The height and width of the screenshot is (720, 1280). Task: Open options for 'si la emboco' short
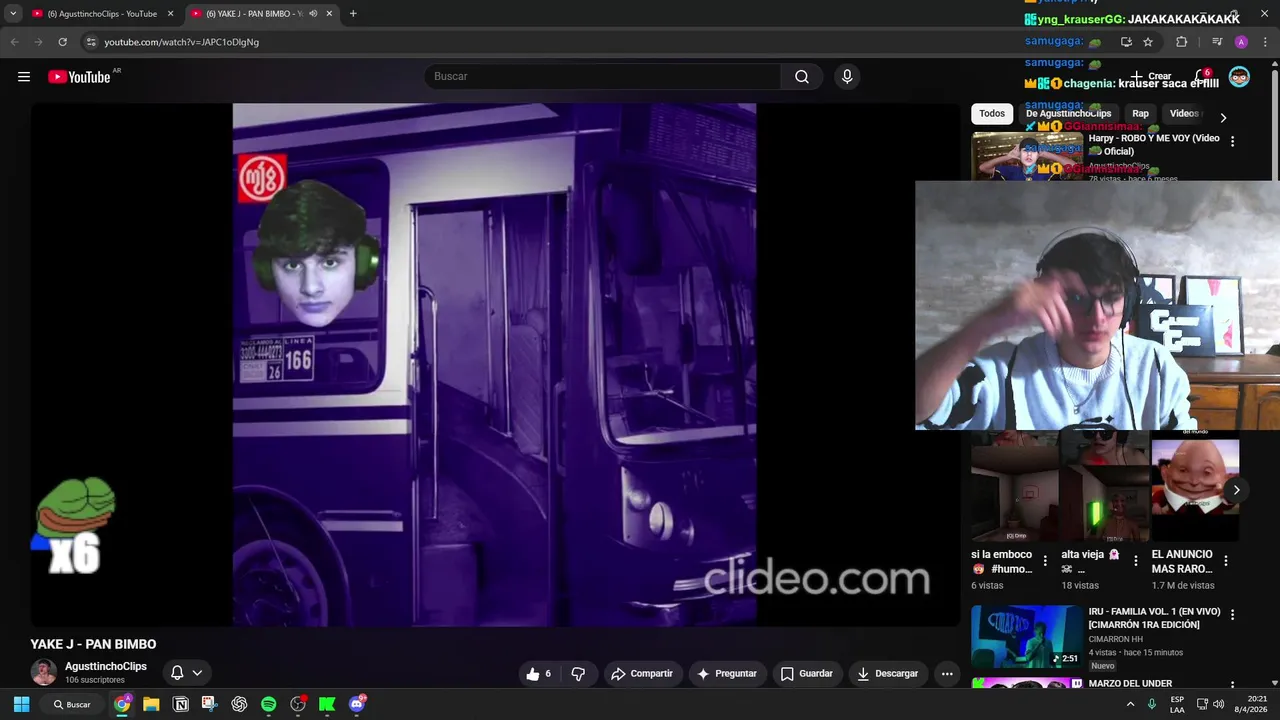pyautogui.click(x=1045, y=561)
